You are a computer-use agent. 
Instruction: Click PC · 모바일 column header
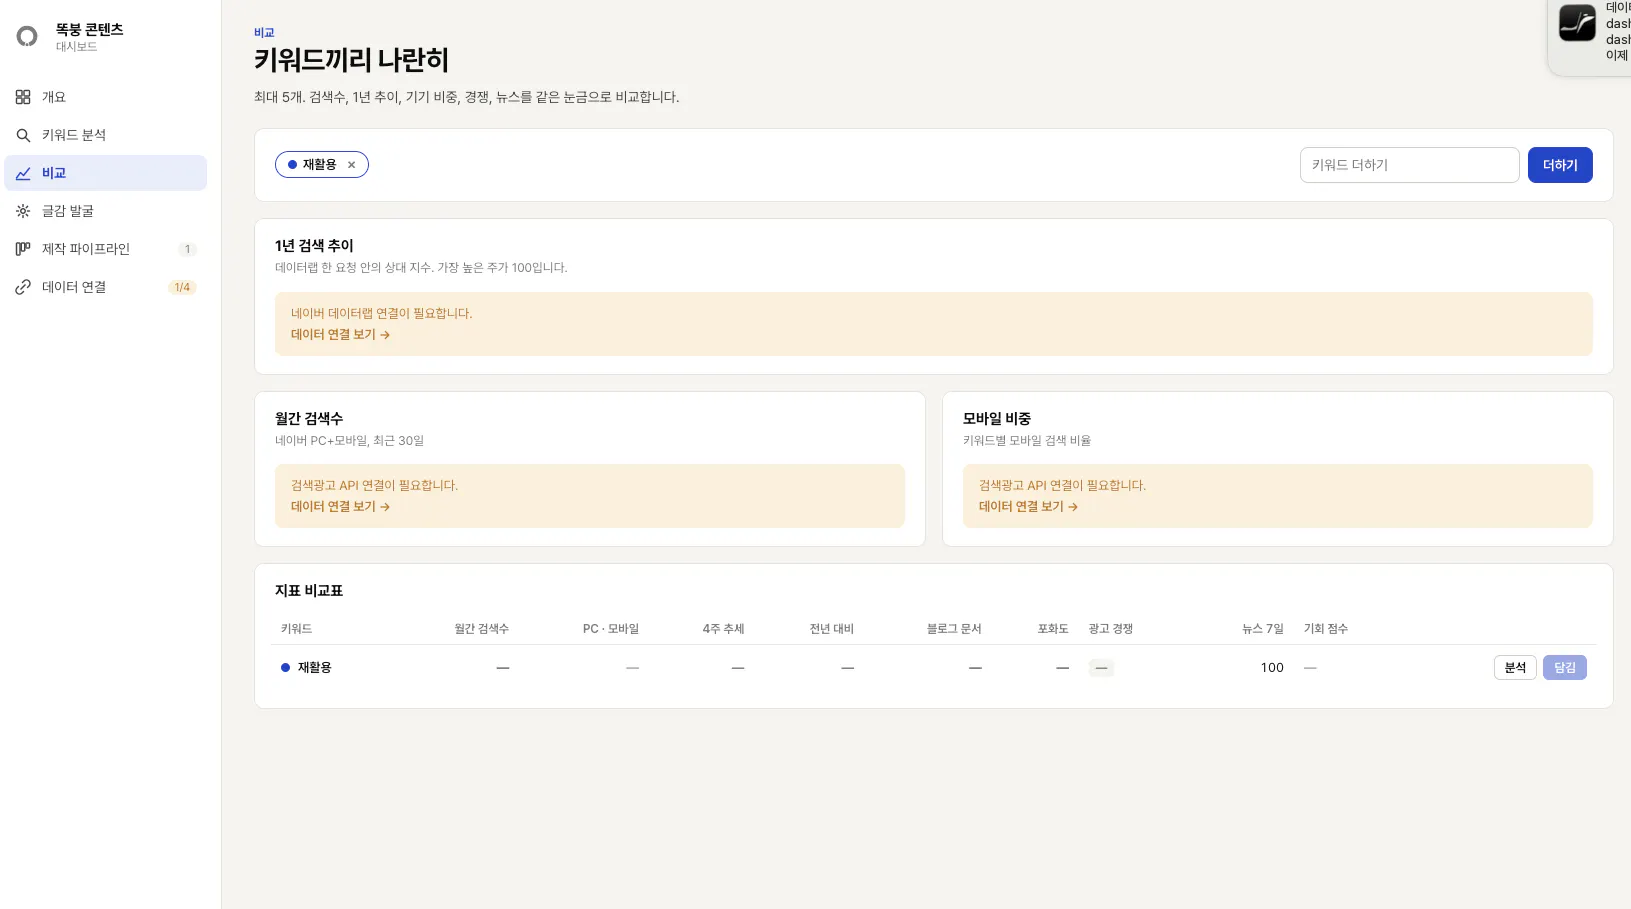(611, 629)
